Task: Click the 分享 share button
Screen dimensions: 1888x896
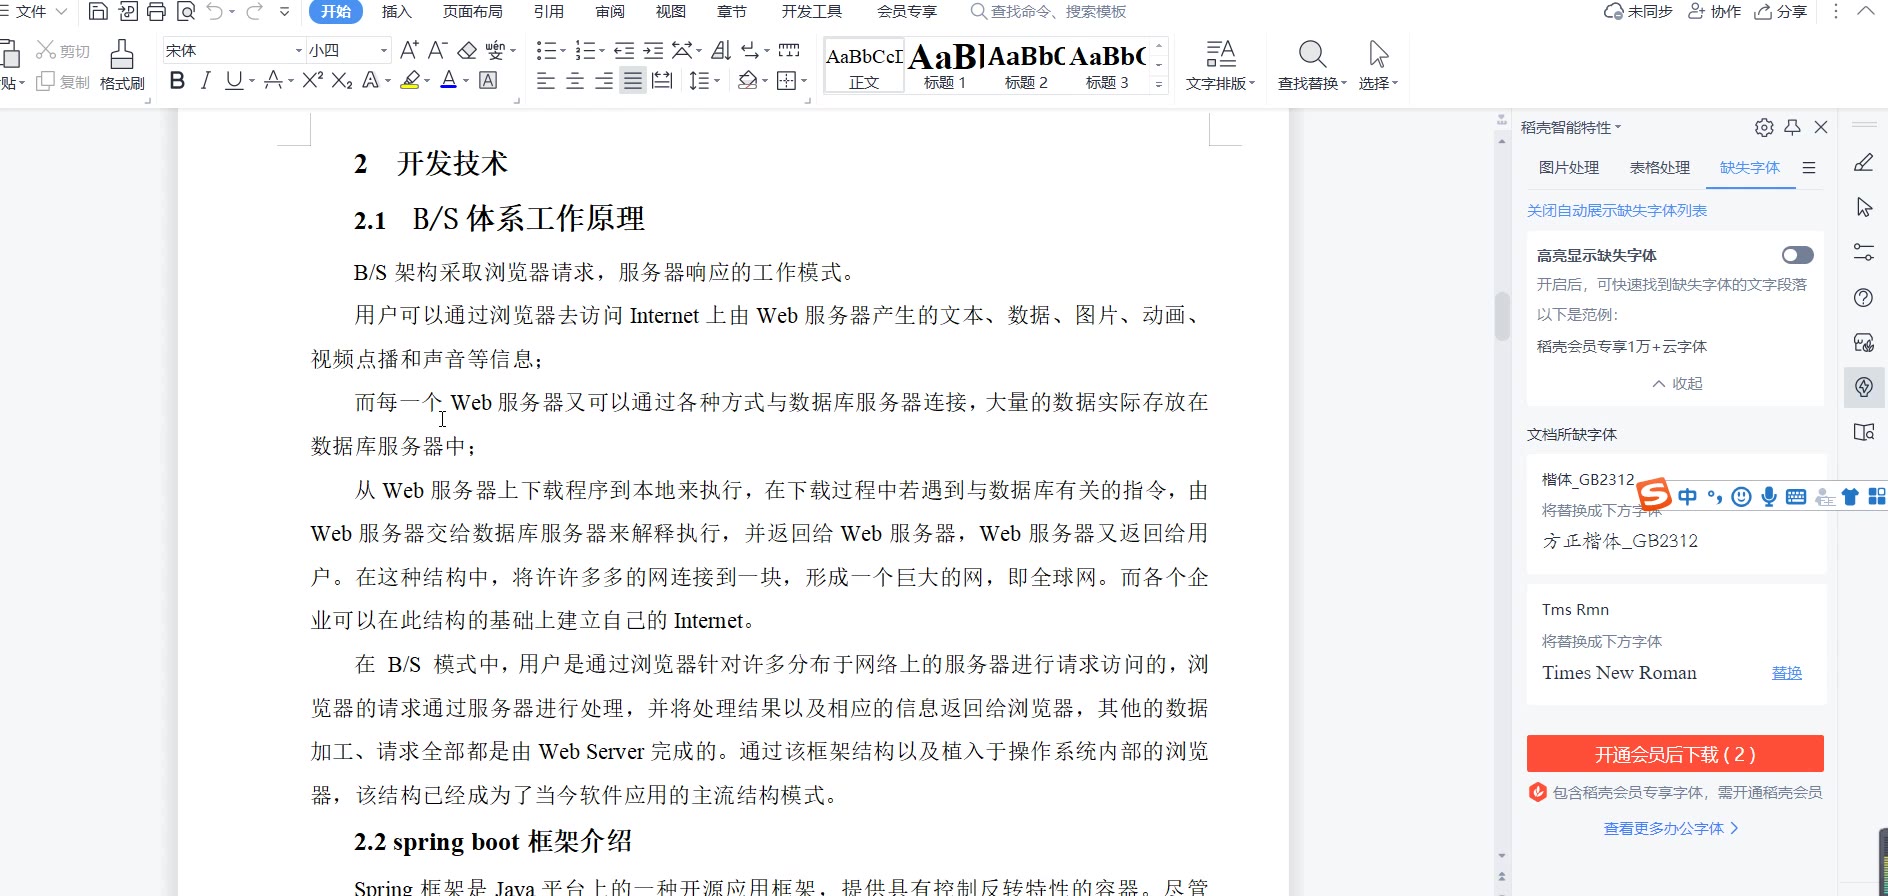Action: pos(1780,11)
